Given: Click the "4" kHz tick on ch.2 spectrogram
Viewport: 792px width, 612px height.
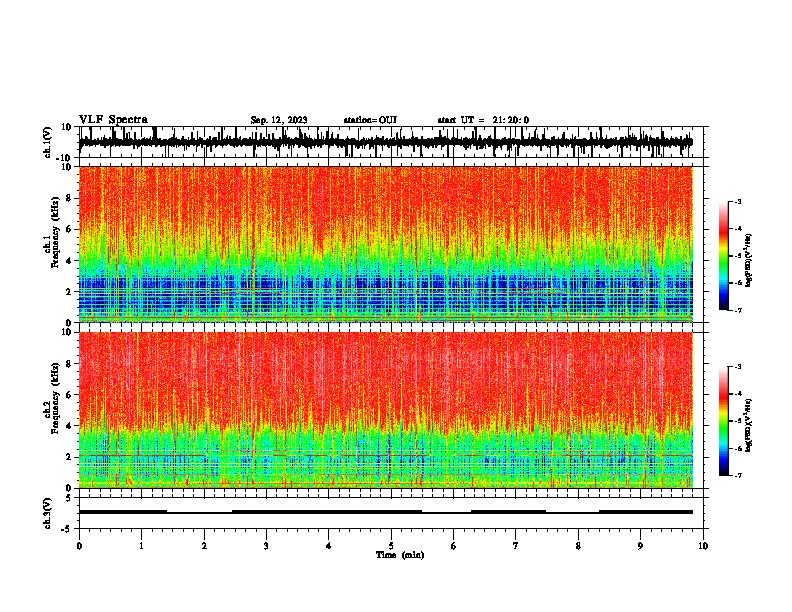Looking at the screenshot, I should (69, 426).
